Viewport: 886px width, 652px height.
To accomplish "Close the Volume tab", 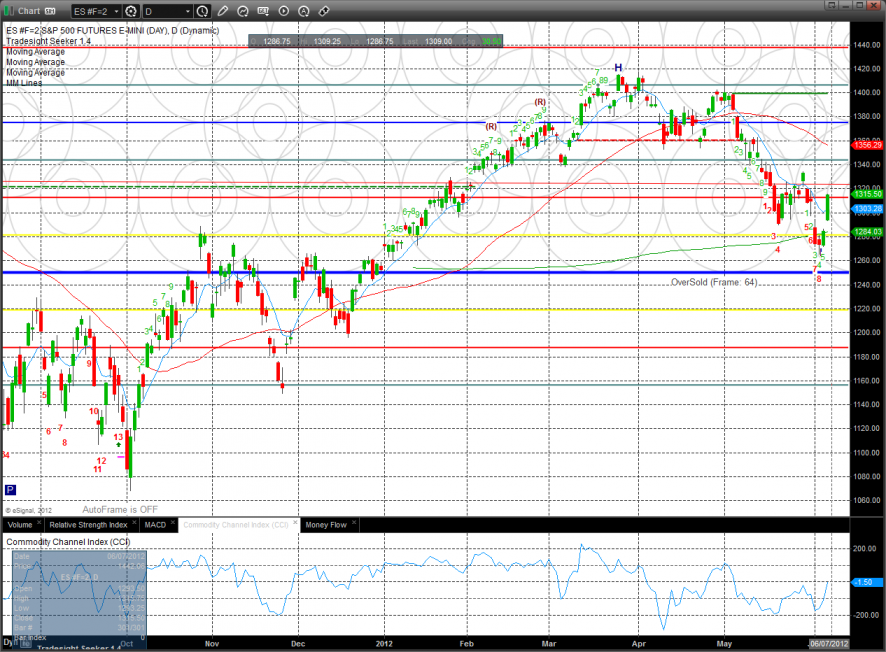I will [x=40, y=523].
